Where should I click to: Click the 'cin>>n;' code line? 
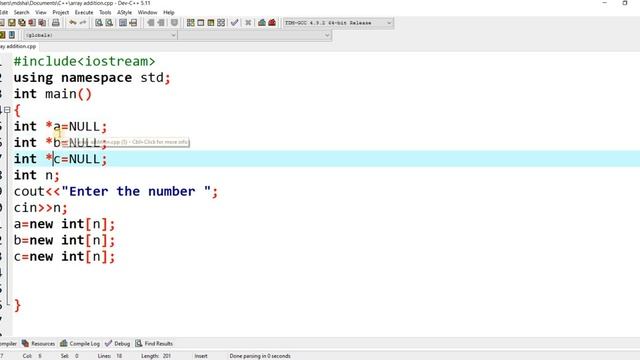(x=40, y=208)
